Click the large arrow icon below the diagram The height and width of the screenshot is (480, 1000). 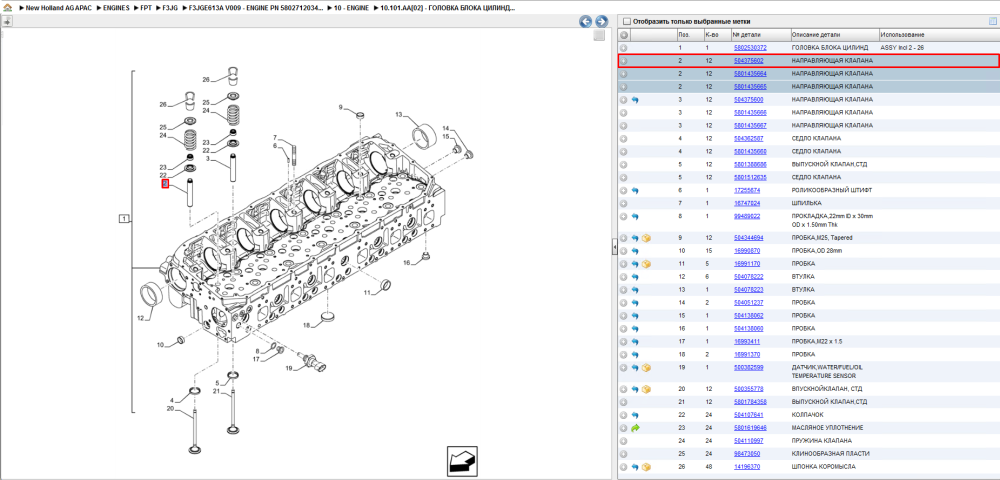[464, 460]
